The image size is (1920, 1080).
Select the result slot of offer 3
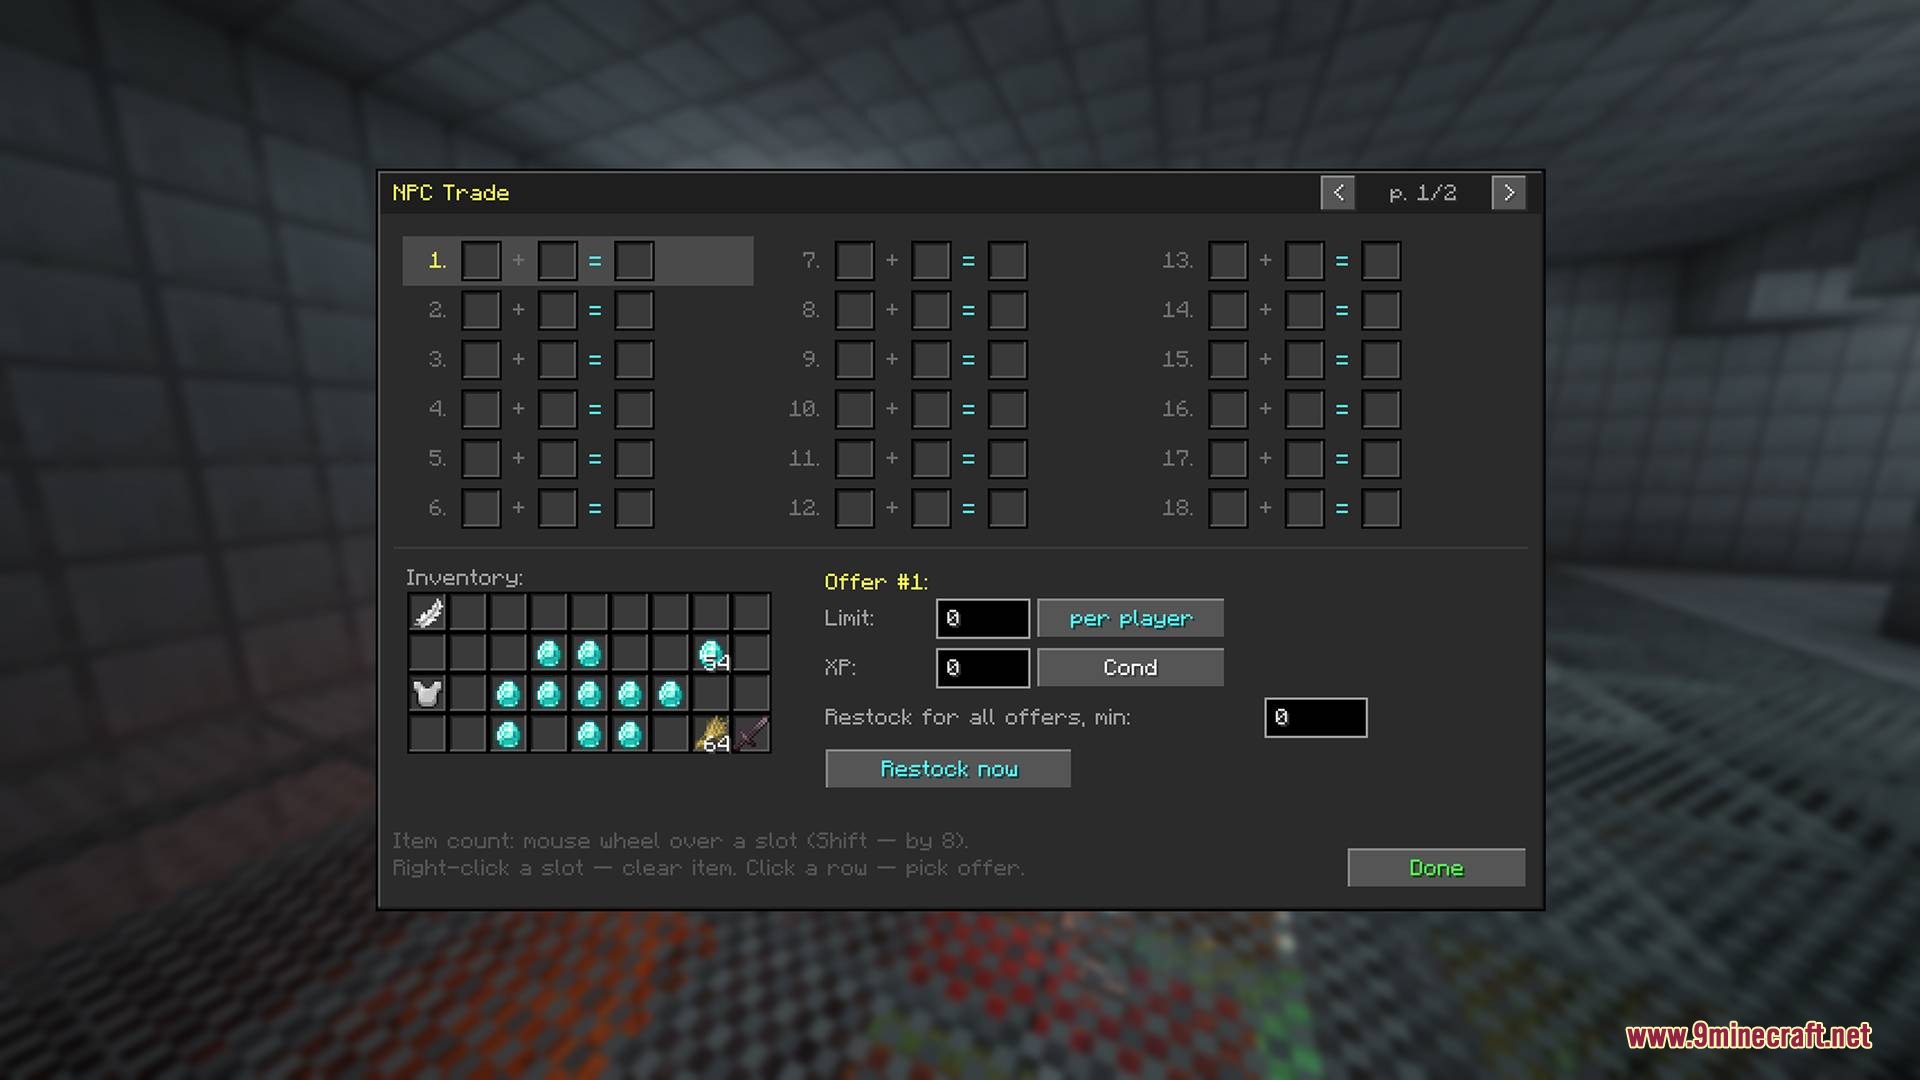click(x=634, y=359)
